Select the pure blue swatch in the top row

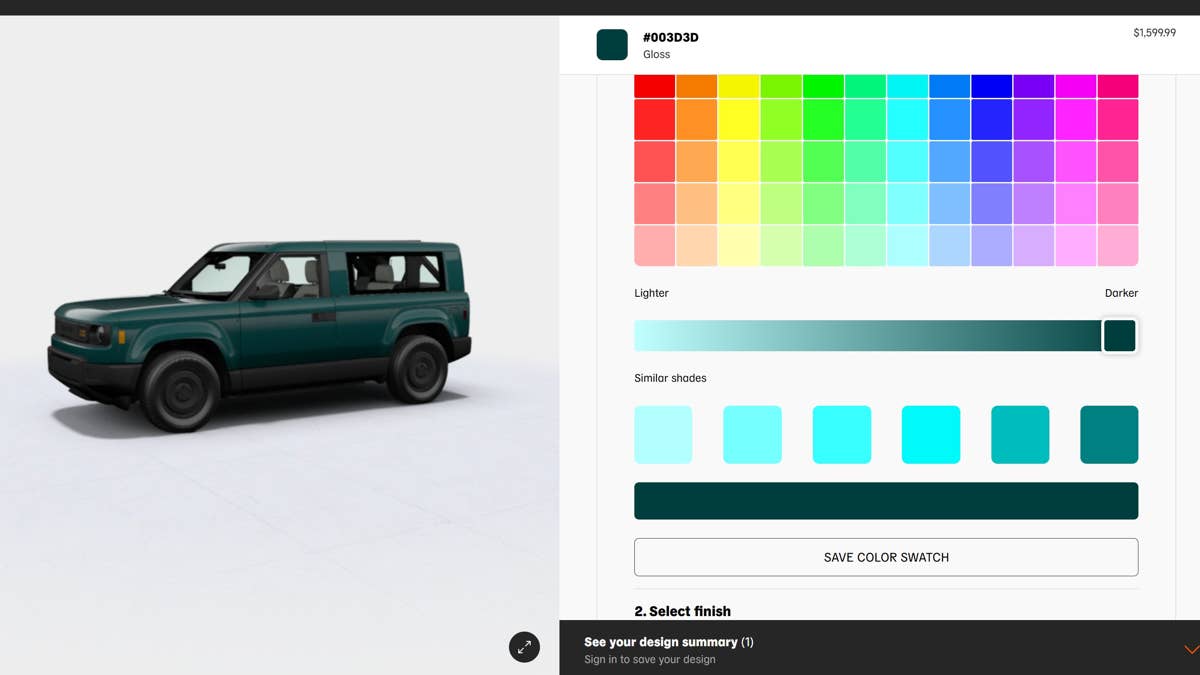992,86
